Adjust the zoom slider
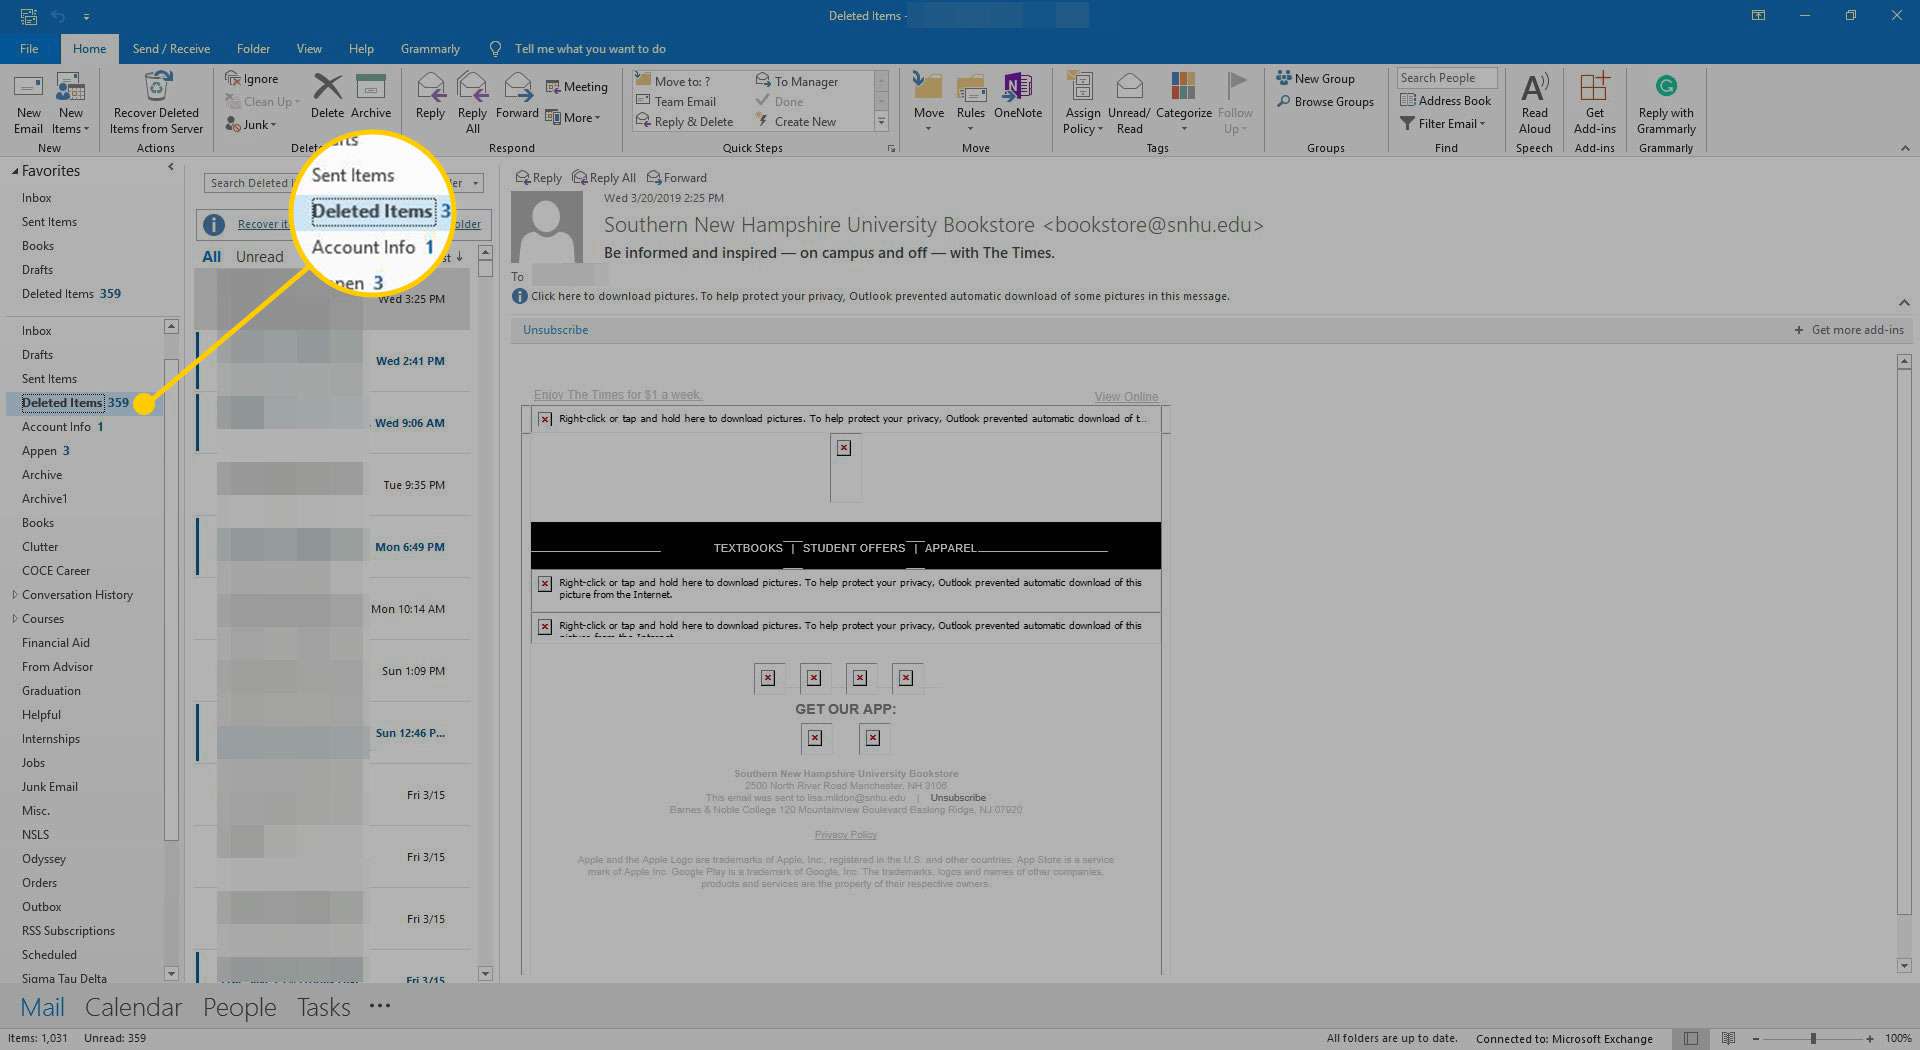Image resolution: width=1920 pixels, height=1050 pixels. [x=1812, y=1039]
